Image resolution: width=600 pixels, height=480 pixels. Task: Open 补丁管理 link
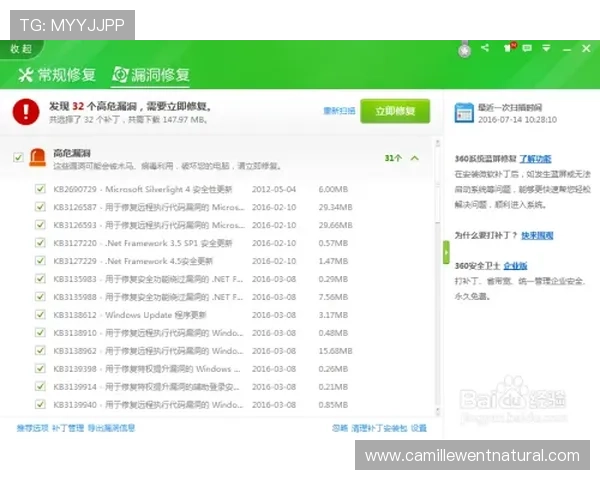click(68, 428)
